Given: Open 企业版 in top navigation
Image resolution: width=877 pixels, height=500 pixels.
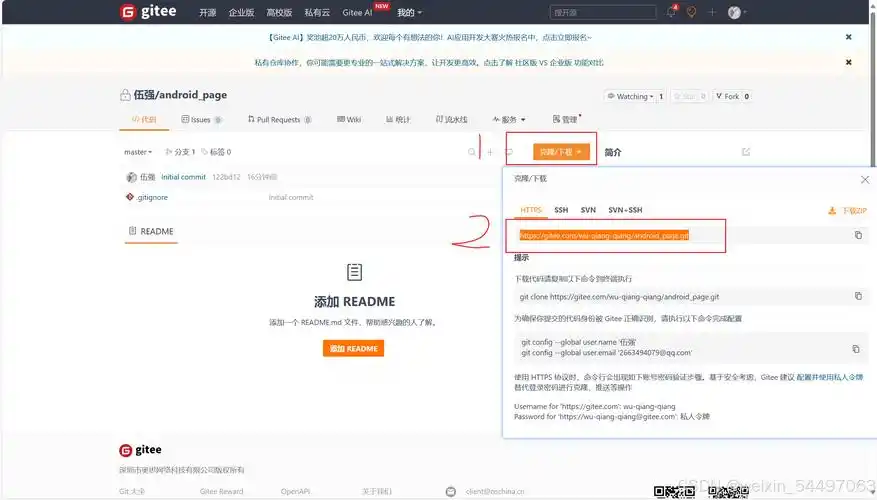Looking at the screenshot, I should coord(241,12).
